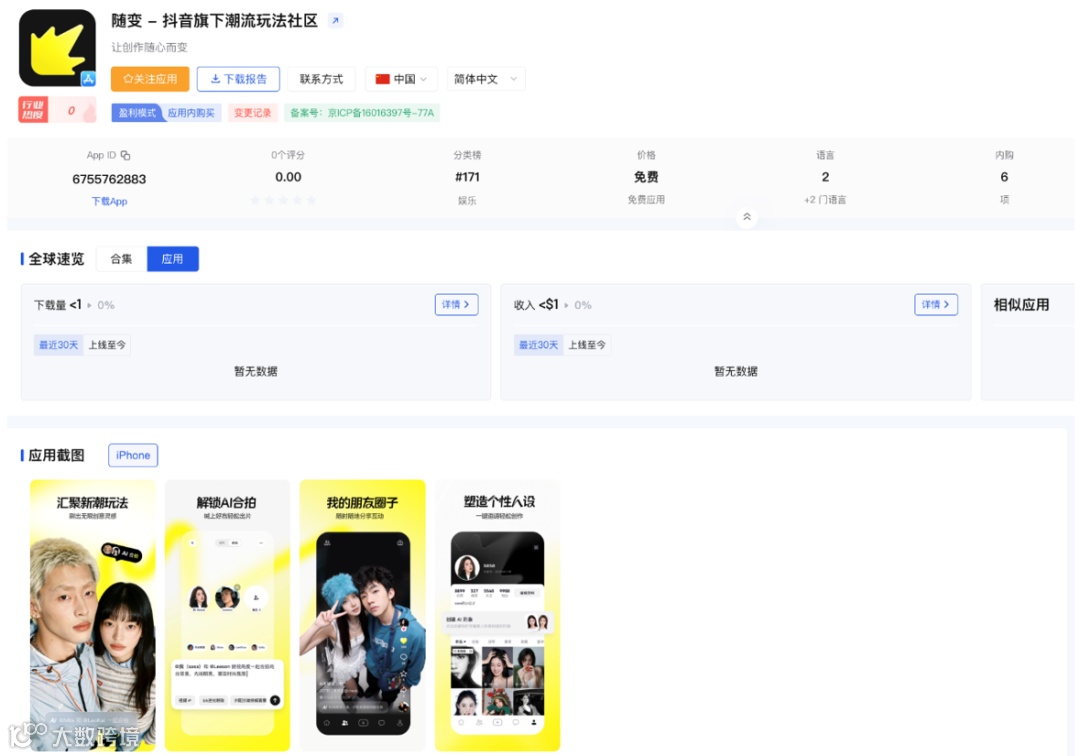Open the 变更记录 change log tag
1080x756 pixels.
coord(252,113)
